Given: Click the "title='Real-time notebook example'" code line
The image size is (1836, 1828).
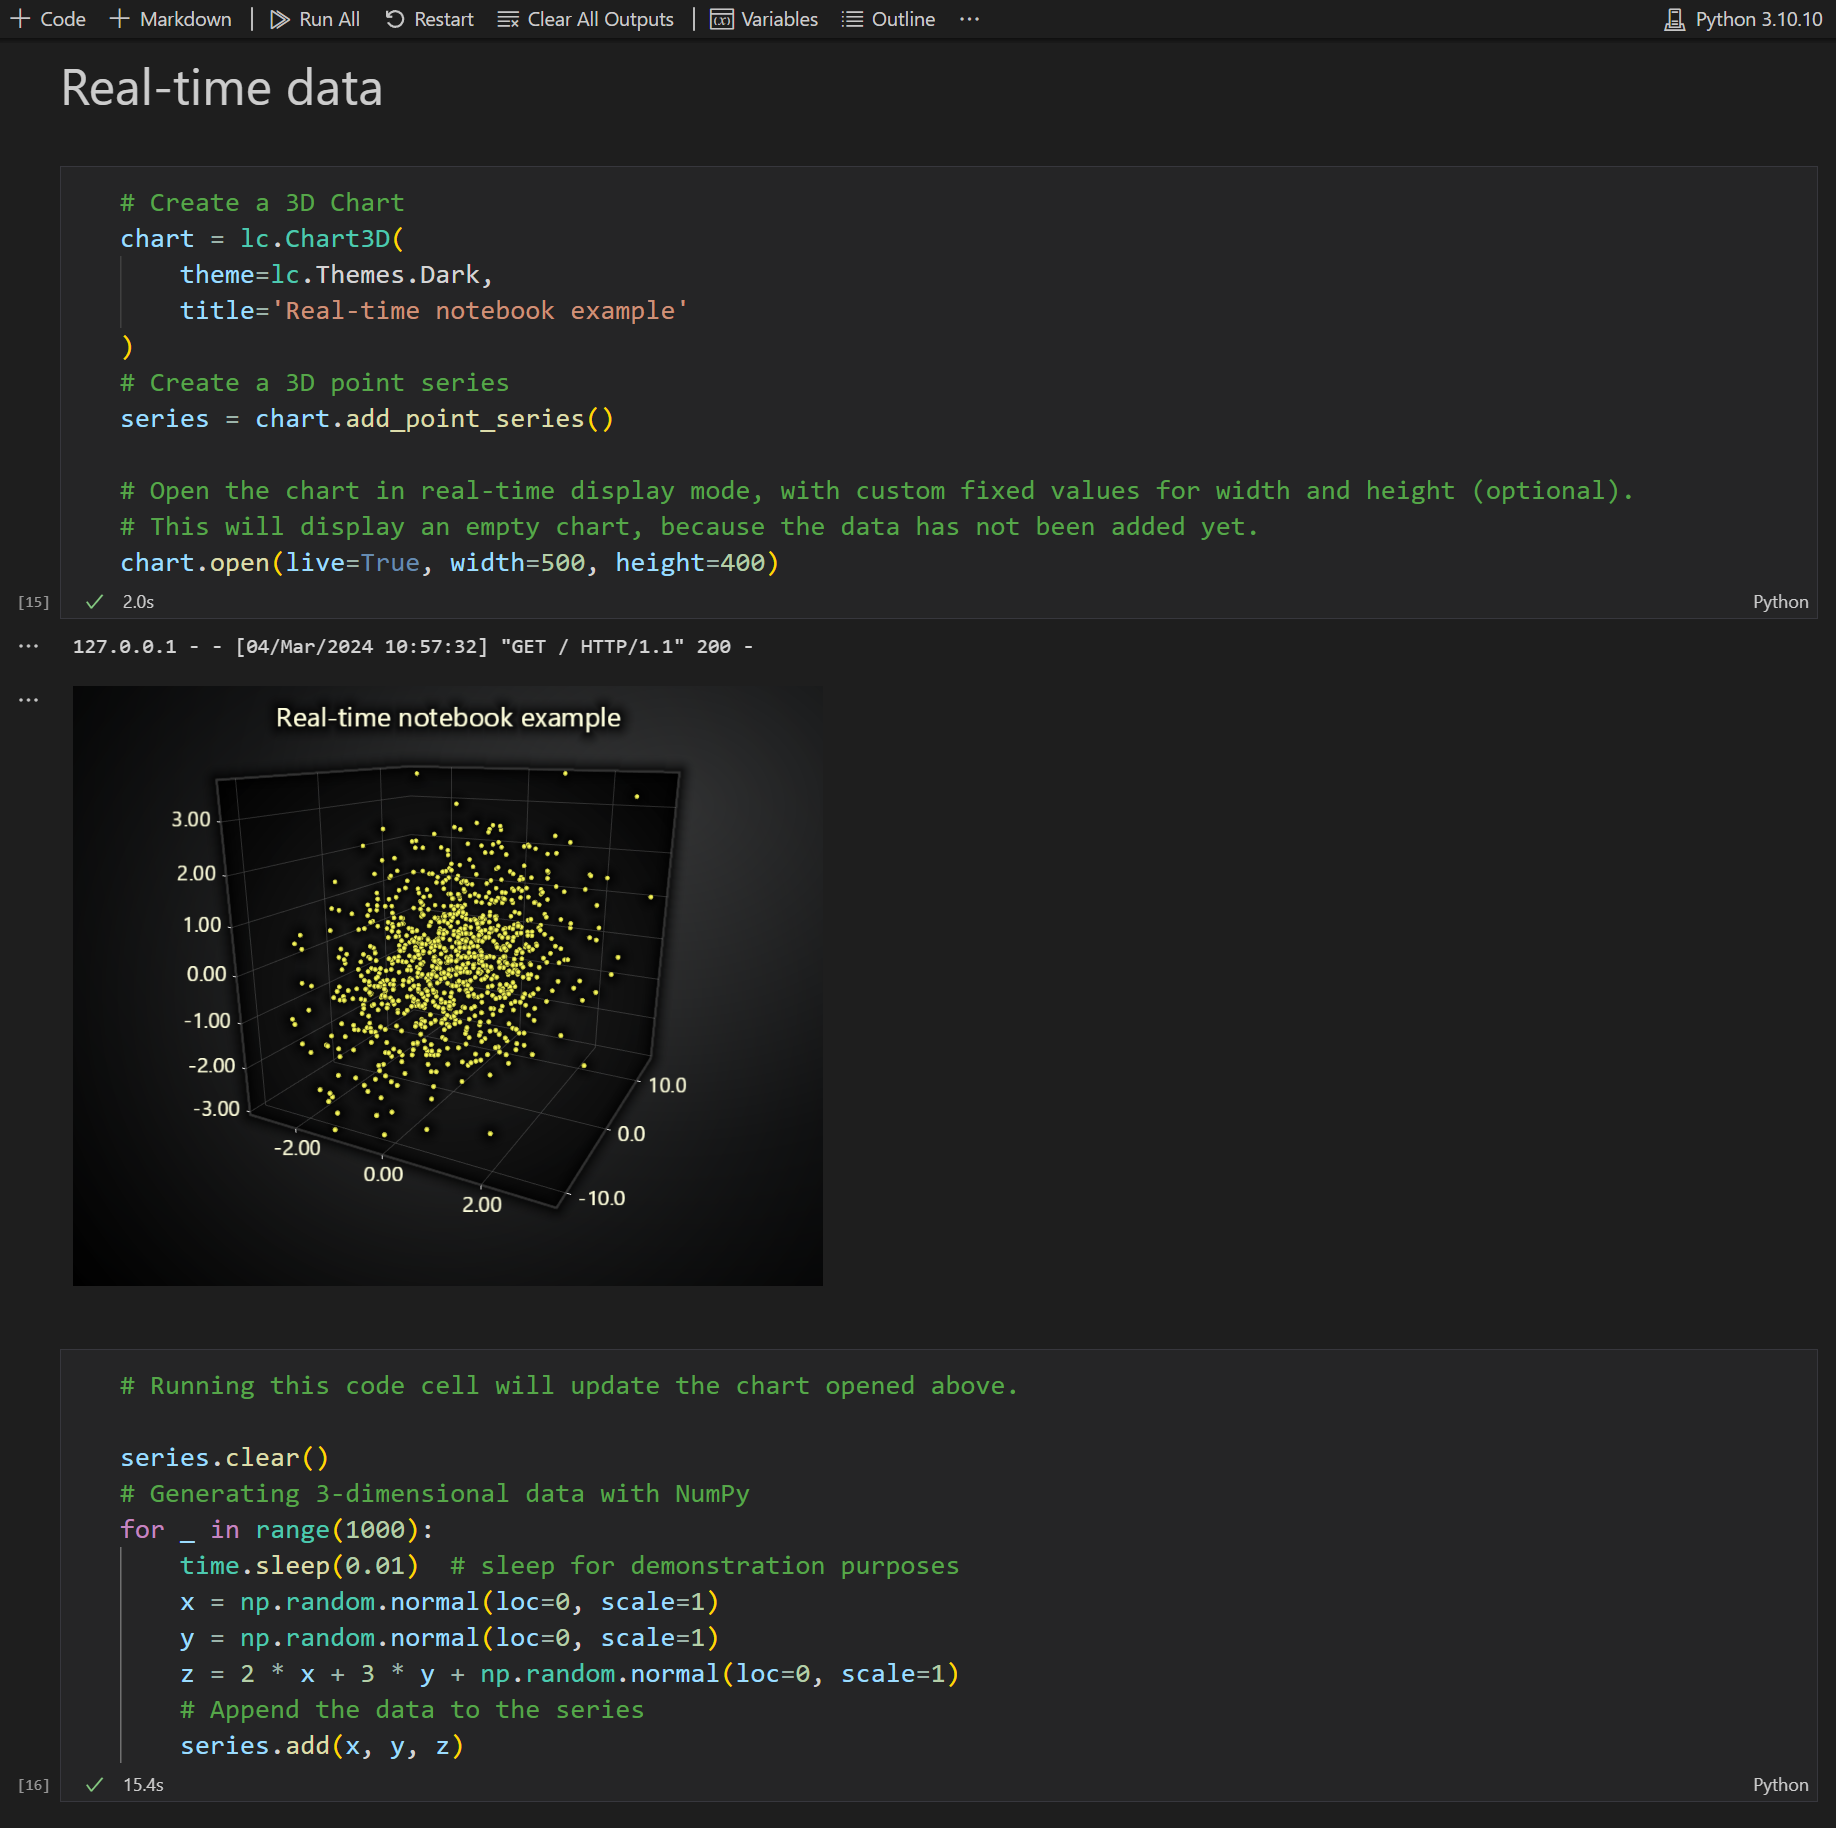Looking at the screenshot, I should coord(434,311).
